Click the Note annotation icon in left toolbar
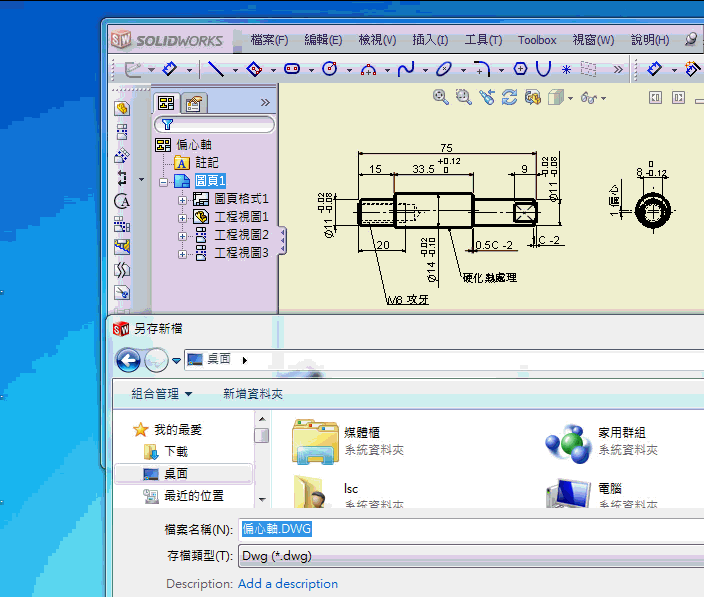This screenshot has width=704, height=597. [x=122, y=201]
